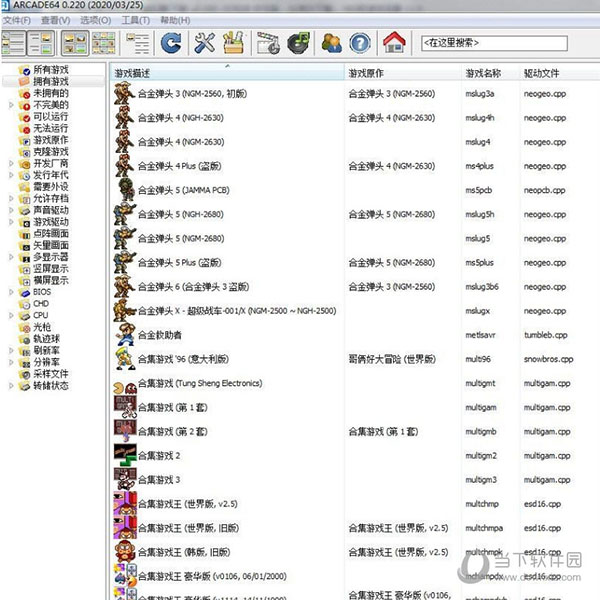
Task: Click the yellow toolbox folder toolbar icon
Action: click(233, 43)
